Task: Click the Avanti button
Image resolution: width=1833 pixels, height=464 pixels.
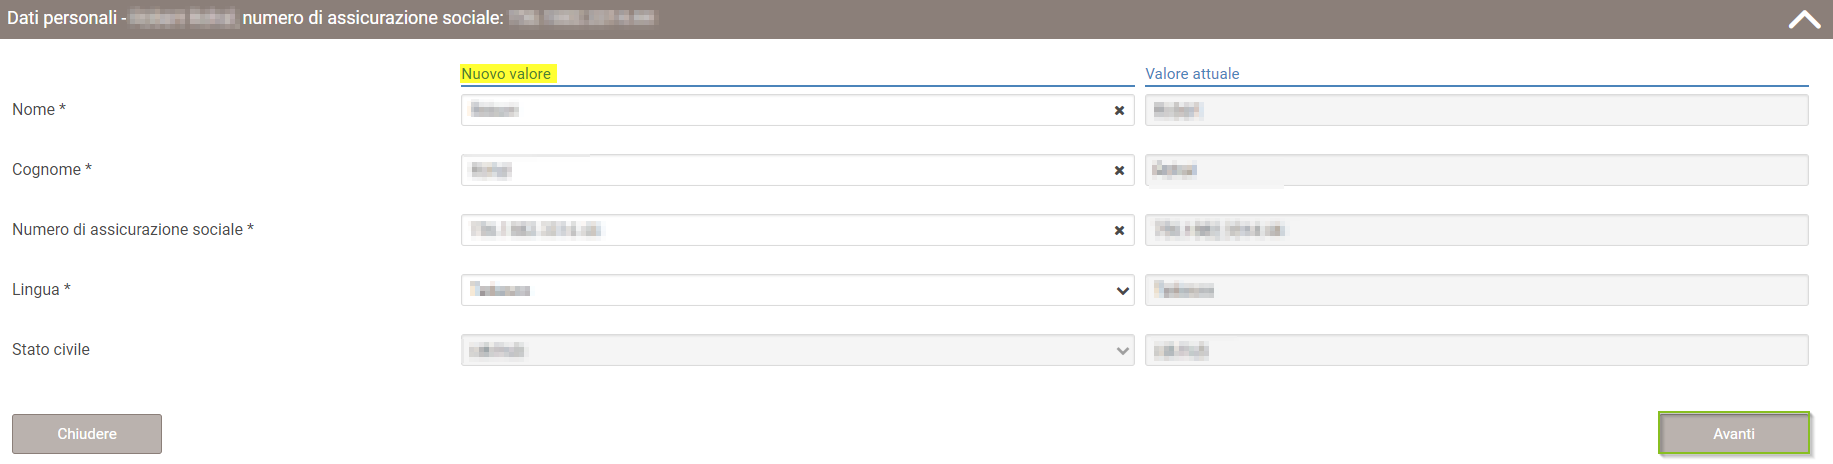Action: pyautogui.click(x=1734, y=434)
